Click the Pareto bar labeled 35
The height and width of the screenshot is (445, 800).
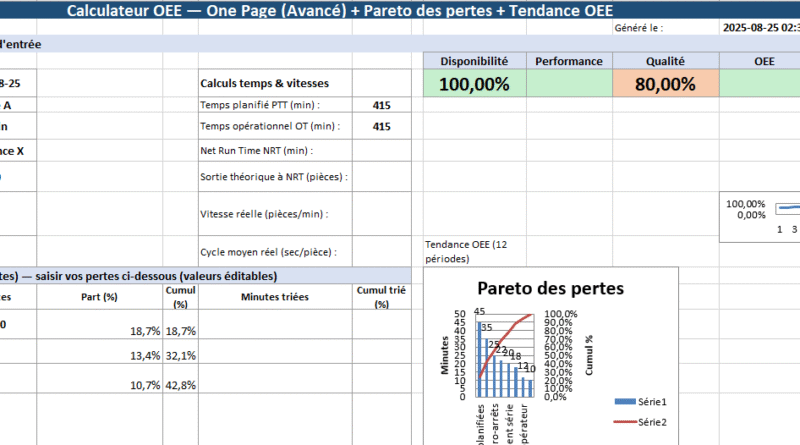[x=486, y=367]
